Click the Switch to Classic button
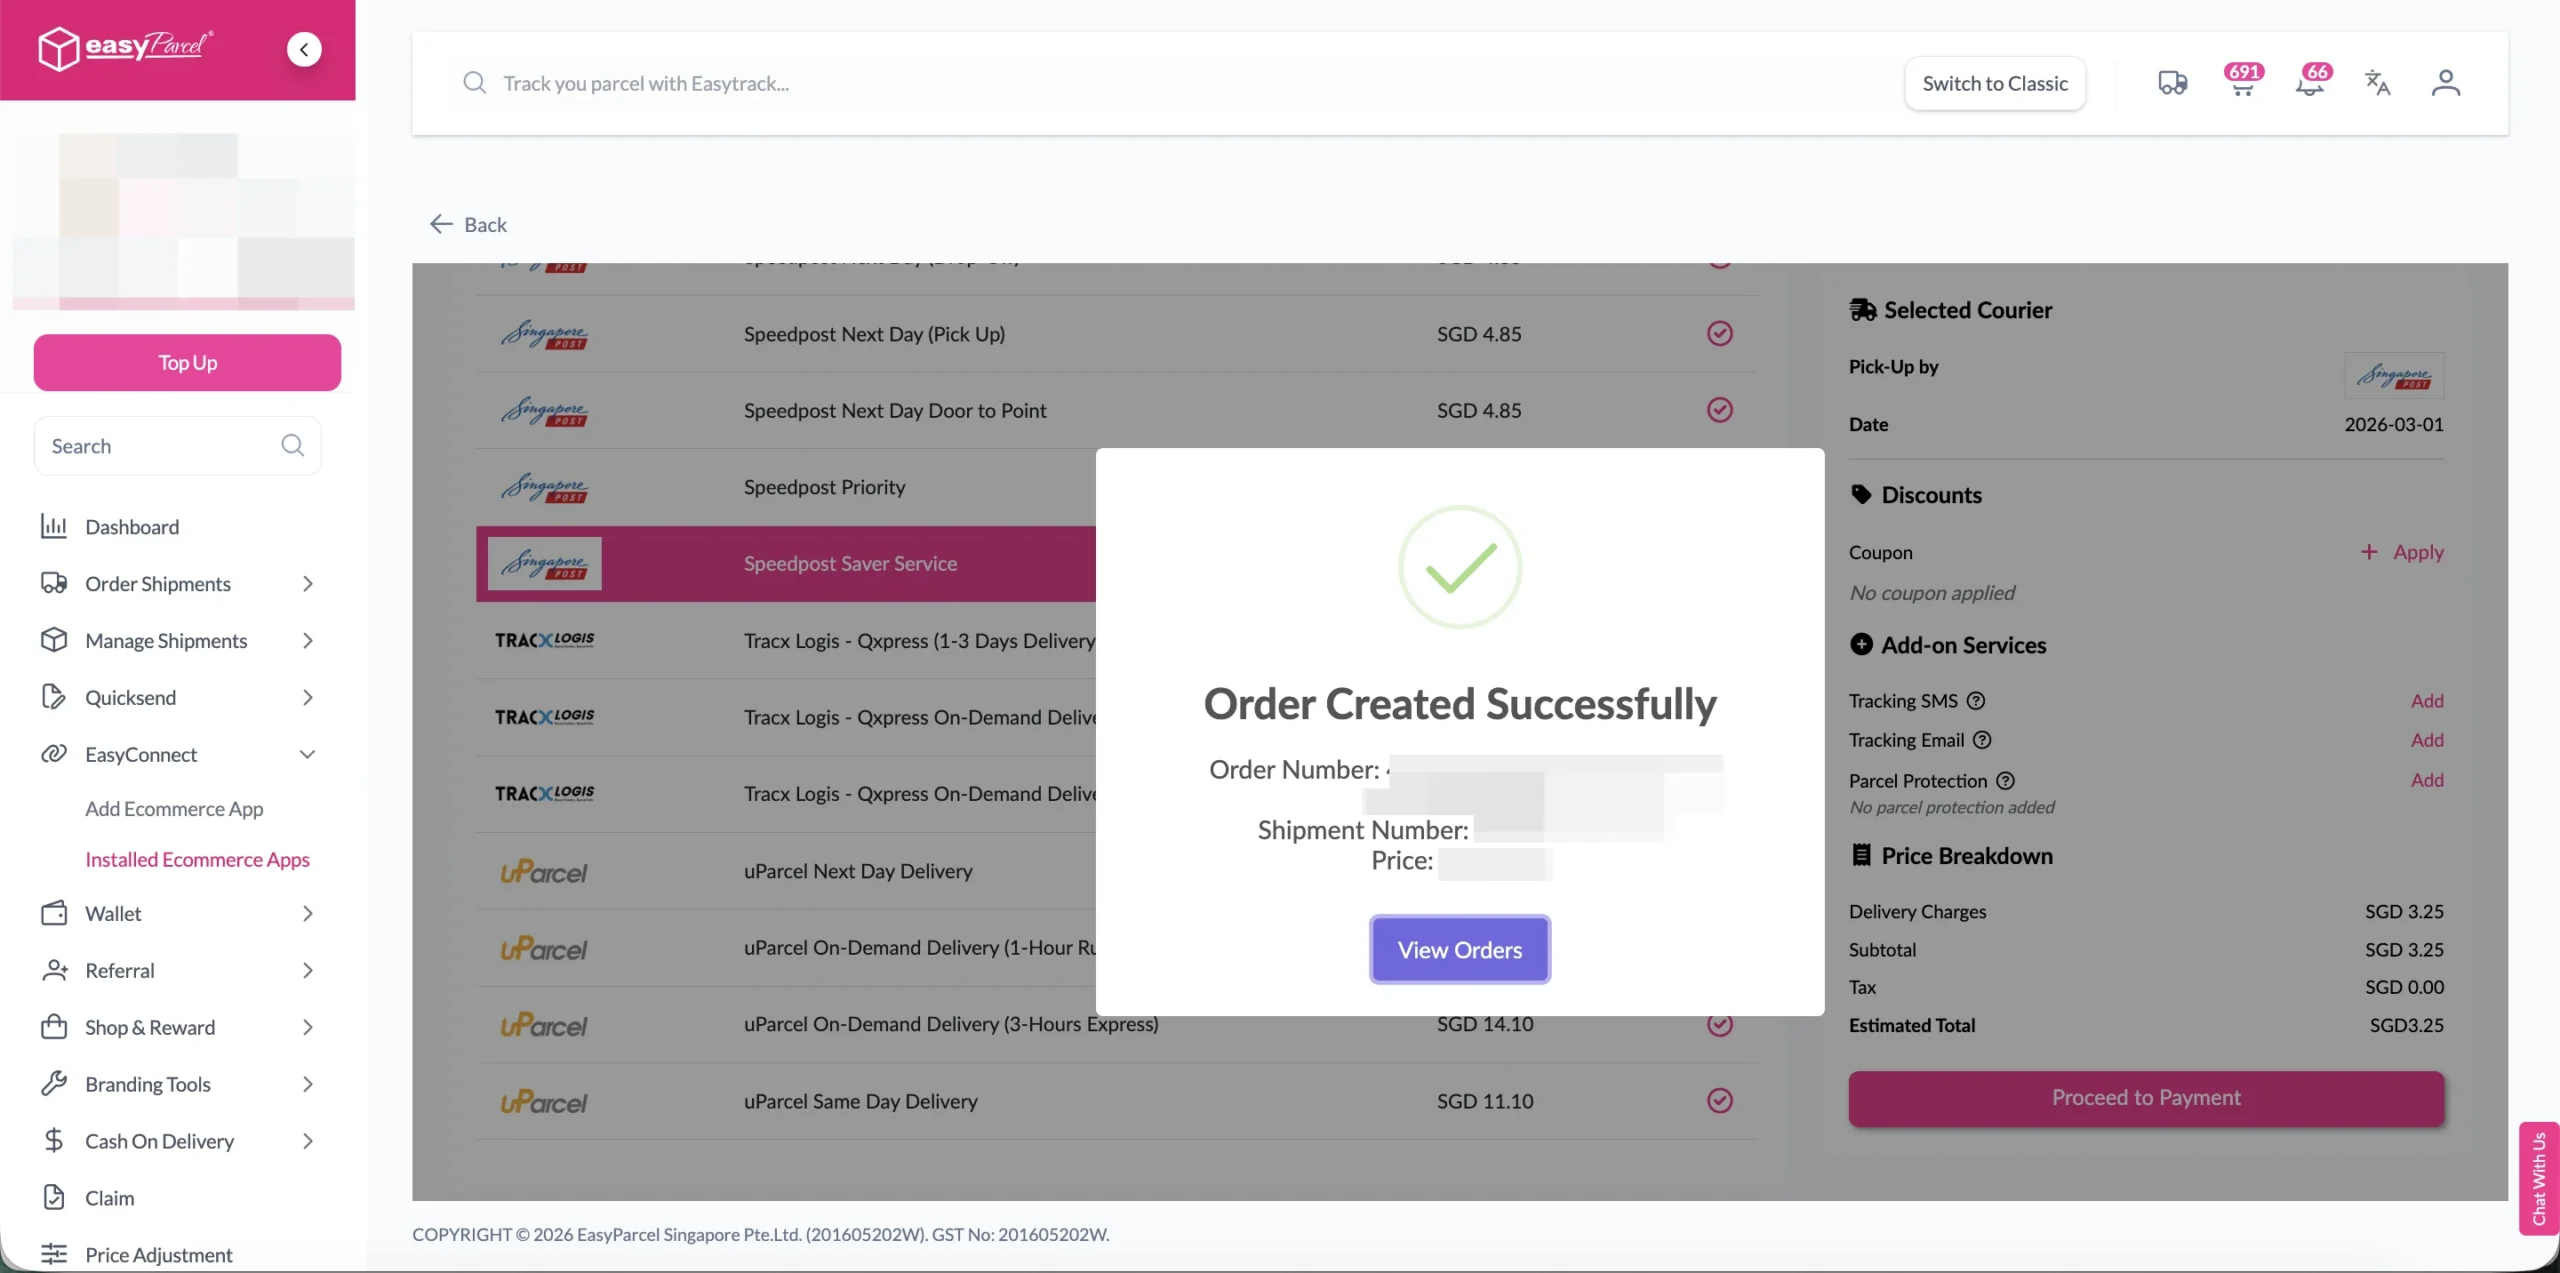Image resolution: width=2560 pixels, height=1273 pixels. tap(1994, 83)
